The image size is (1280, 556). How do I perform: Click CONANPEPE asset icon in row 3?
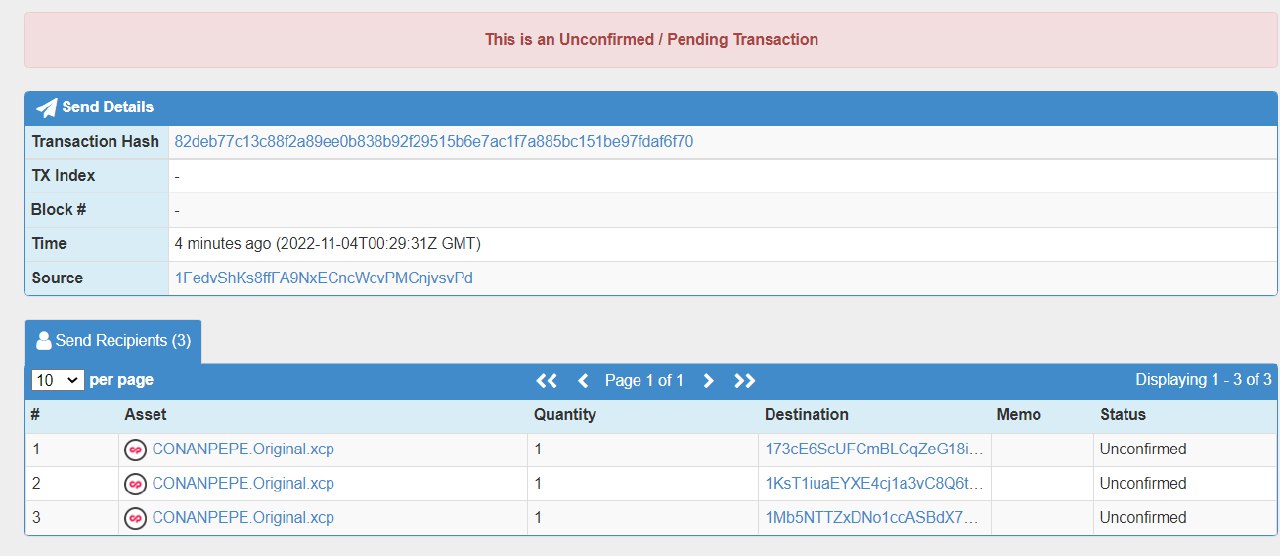coord(135,518)
